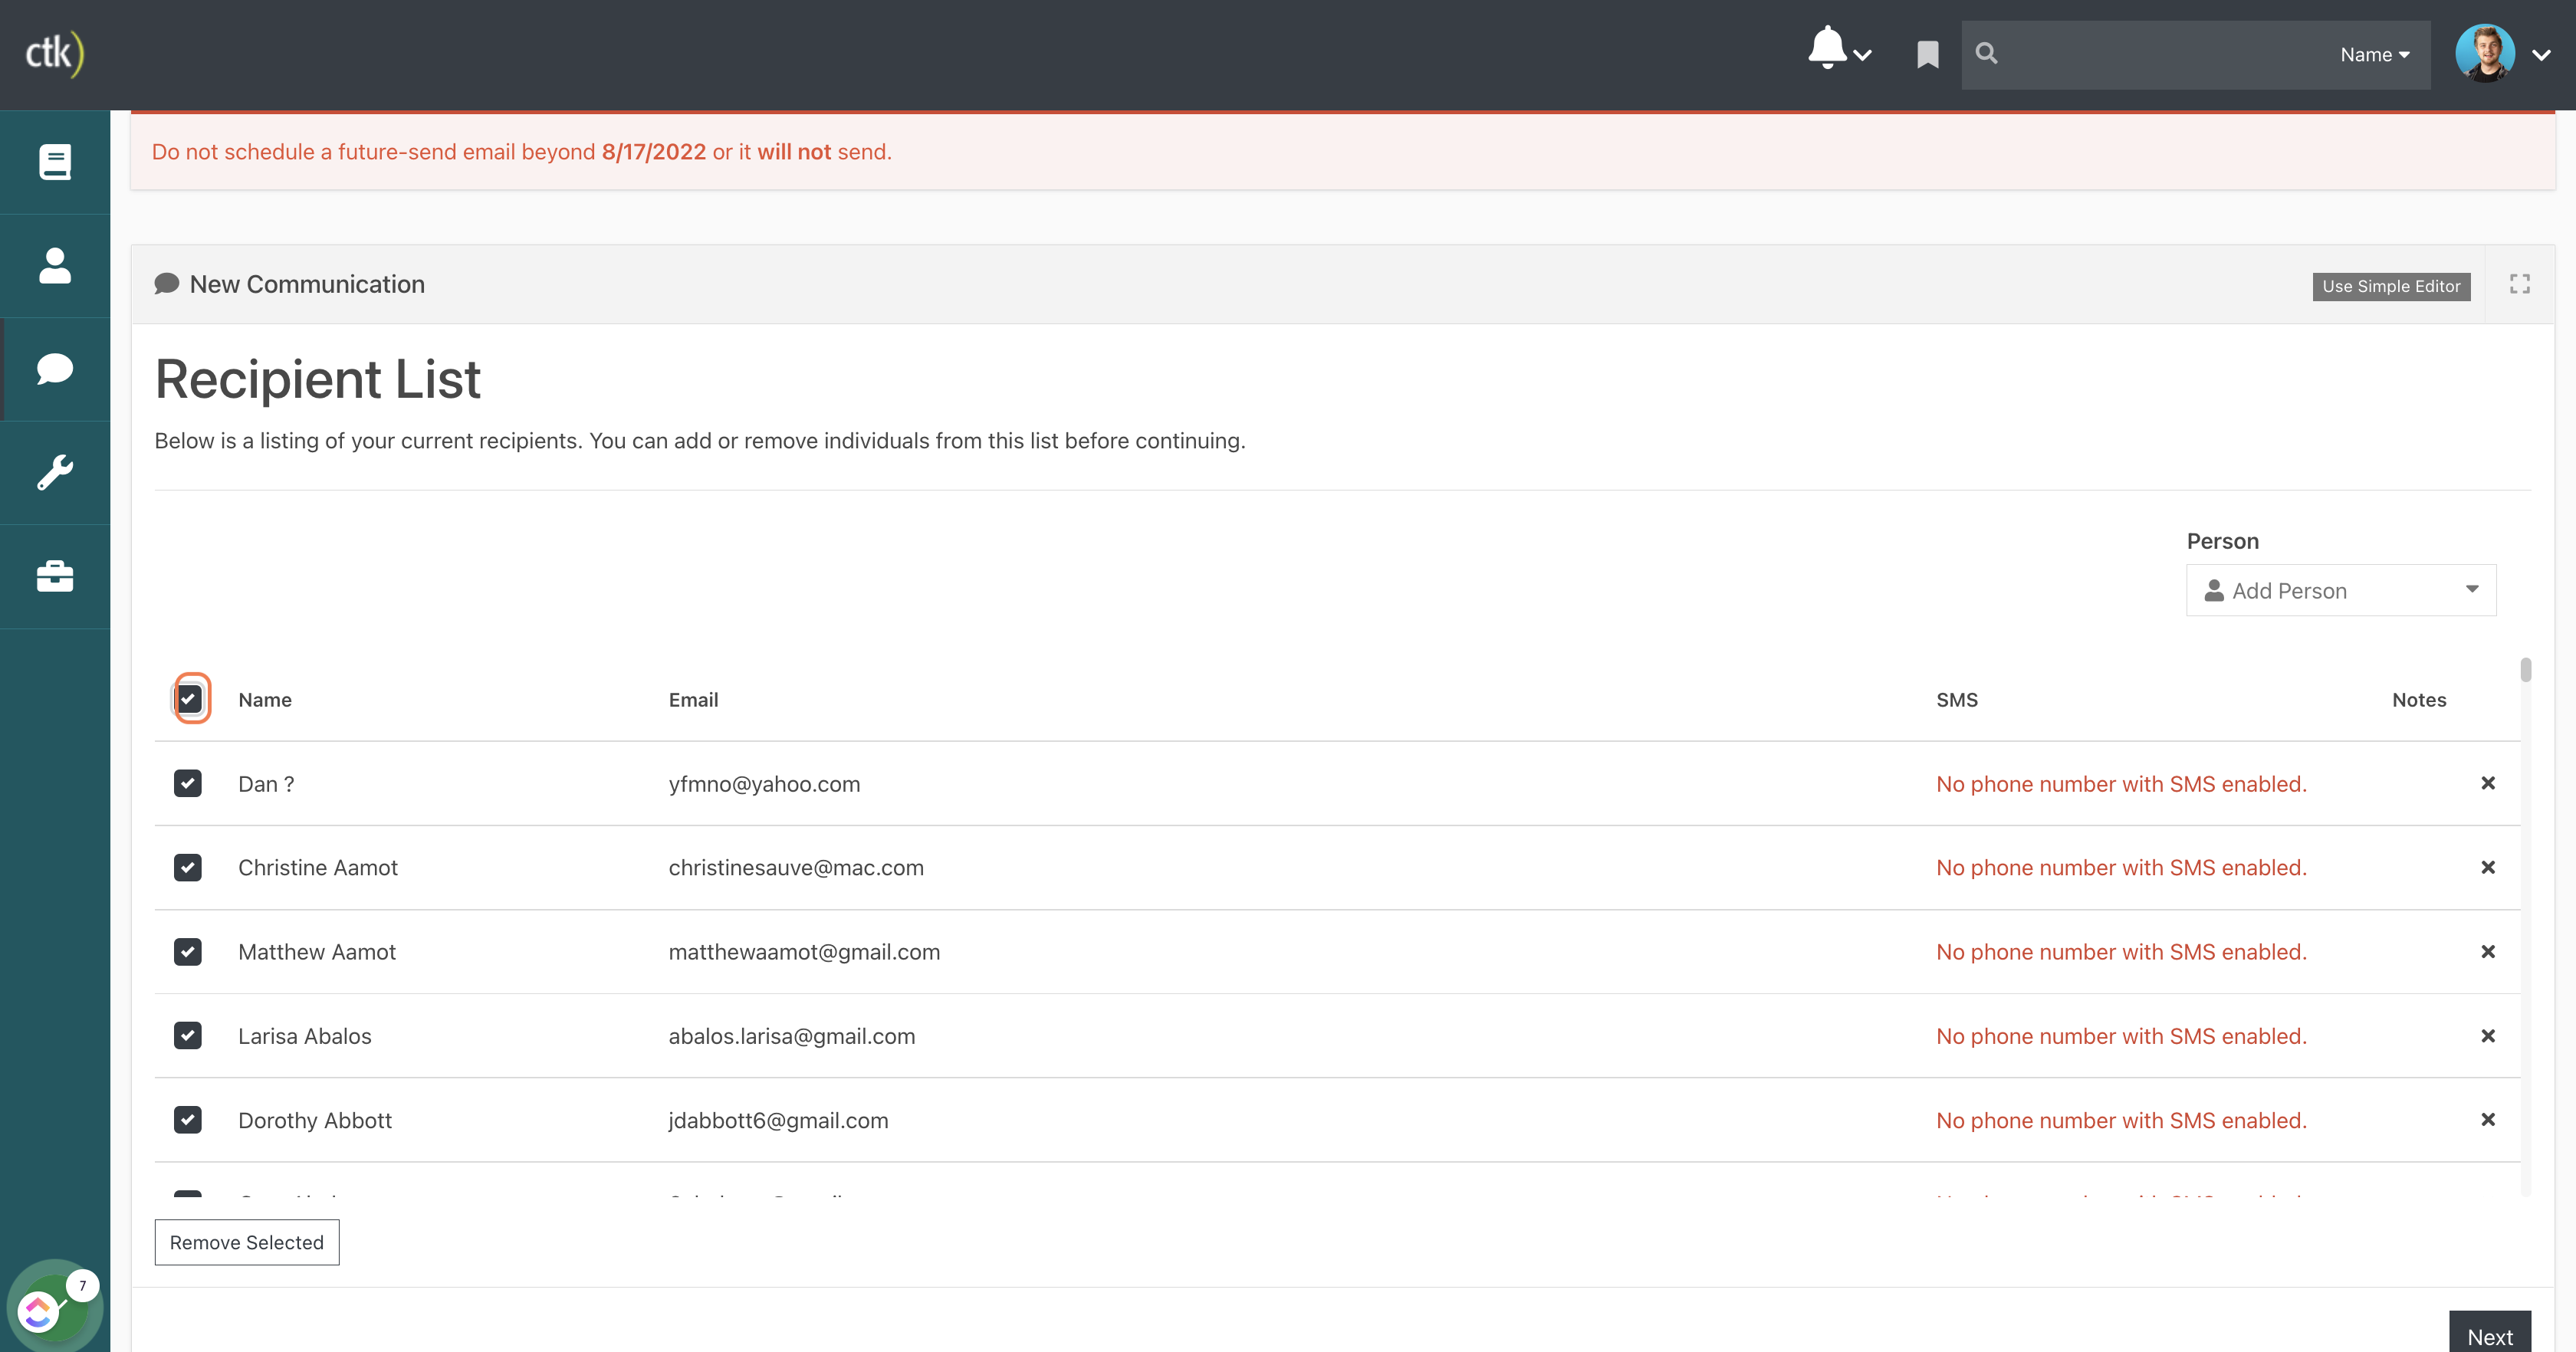Click the SMS column header
The image size is (2576, 1352).
click(x=1957, y=700)
